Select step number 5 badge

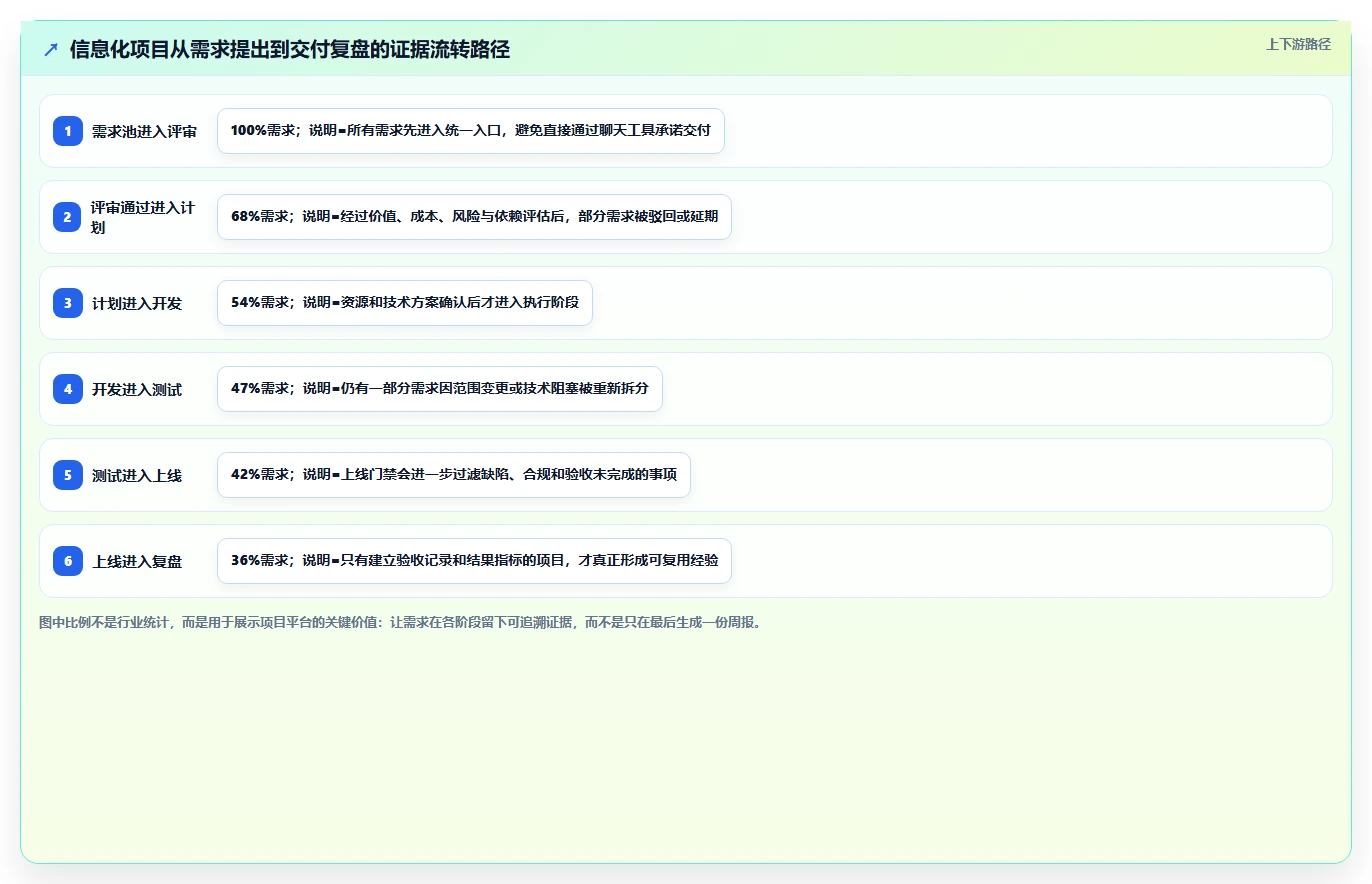(68, 475)
